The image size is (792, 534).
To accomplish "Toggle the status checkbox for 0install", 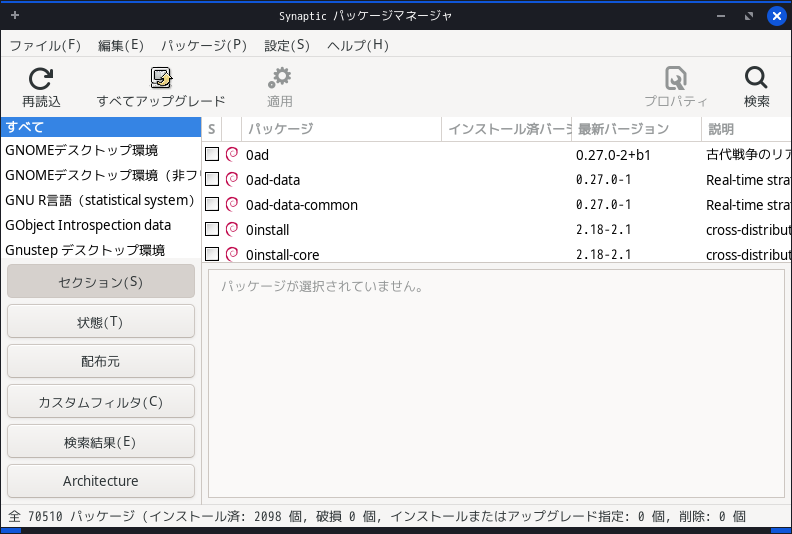I will tap(212, 230).
